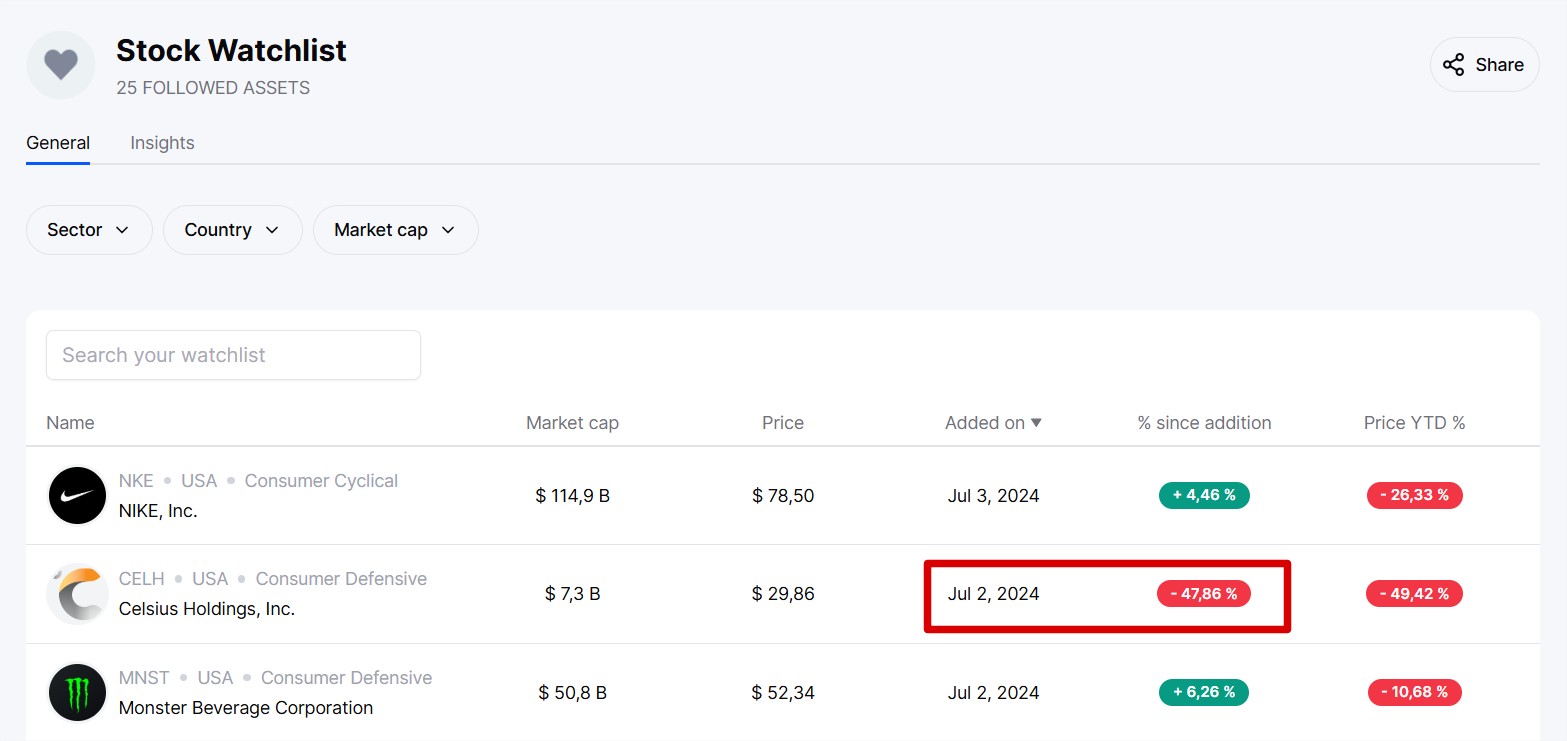Click the CELH ticker line
This screenshot has width=1567, height=741.
click(x=273, y=579)
